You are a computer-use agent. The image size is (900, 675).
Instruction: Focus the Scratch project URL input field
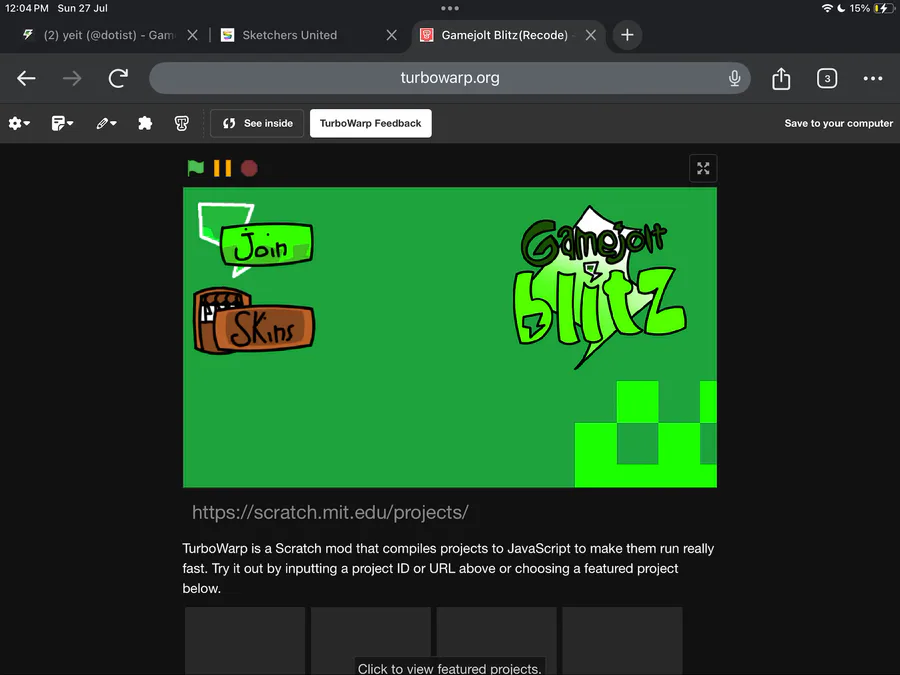449,512
